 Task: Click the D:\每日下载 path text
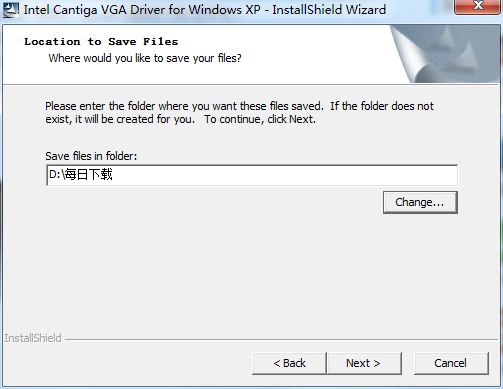coord(81,174)
